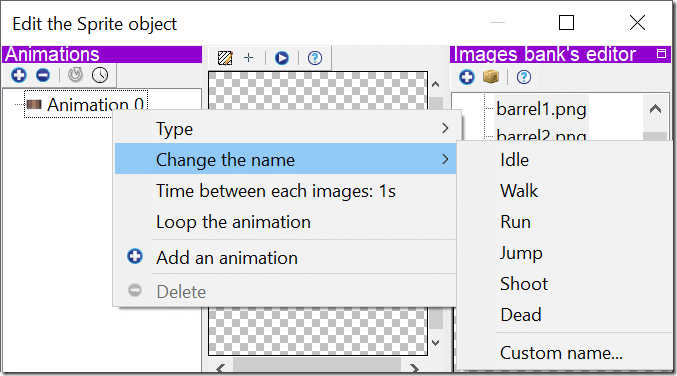Click the preview vertical scrollbar up arrow
Screen dimensions: 677x376
(436, 84)
